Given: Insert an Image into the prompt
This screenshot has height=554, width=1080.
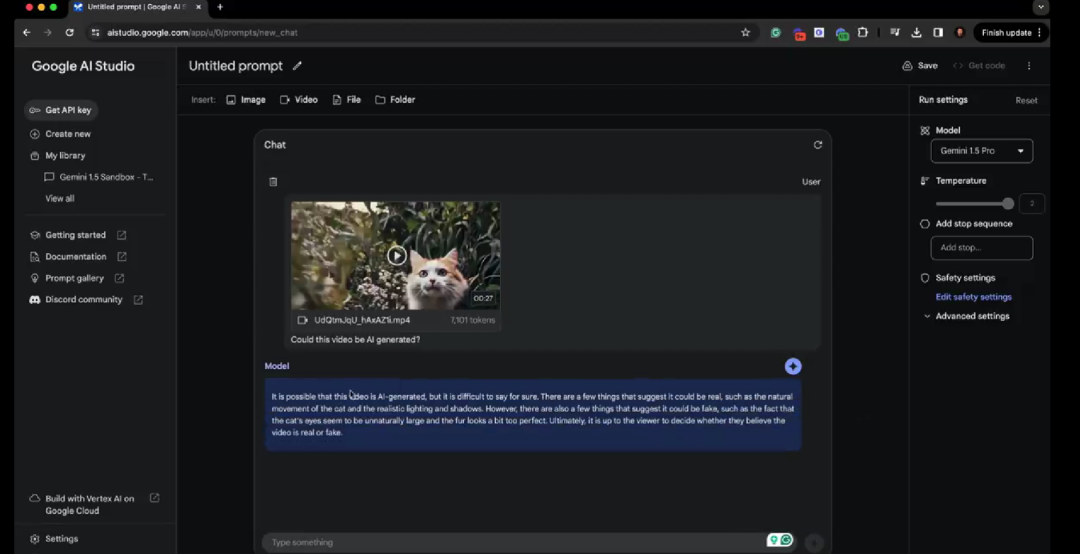Looking at the screenshot, I should point(246,100).
